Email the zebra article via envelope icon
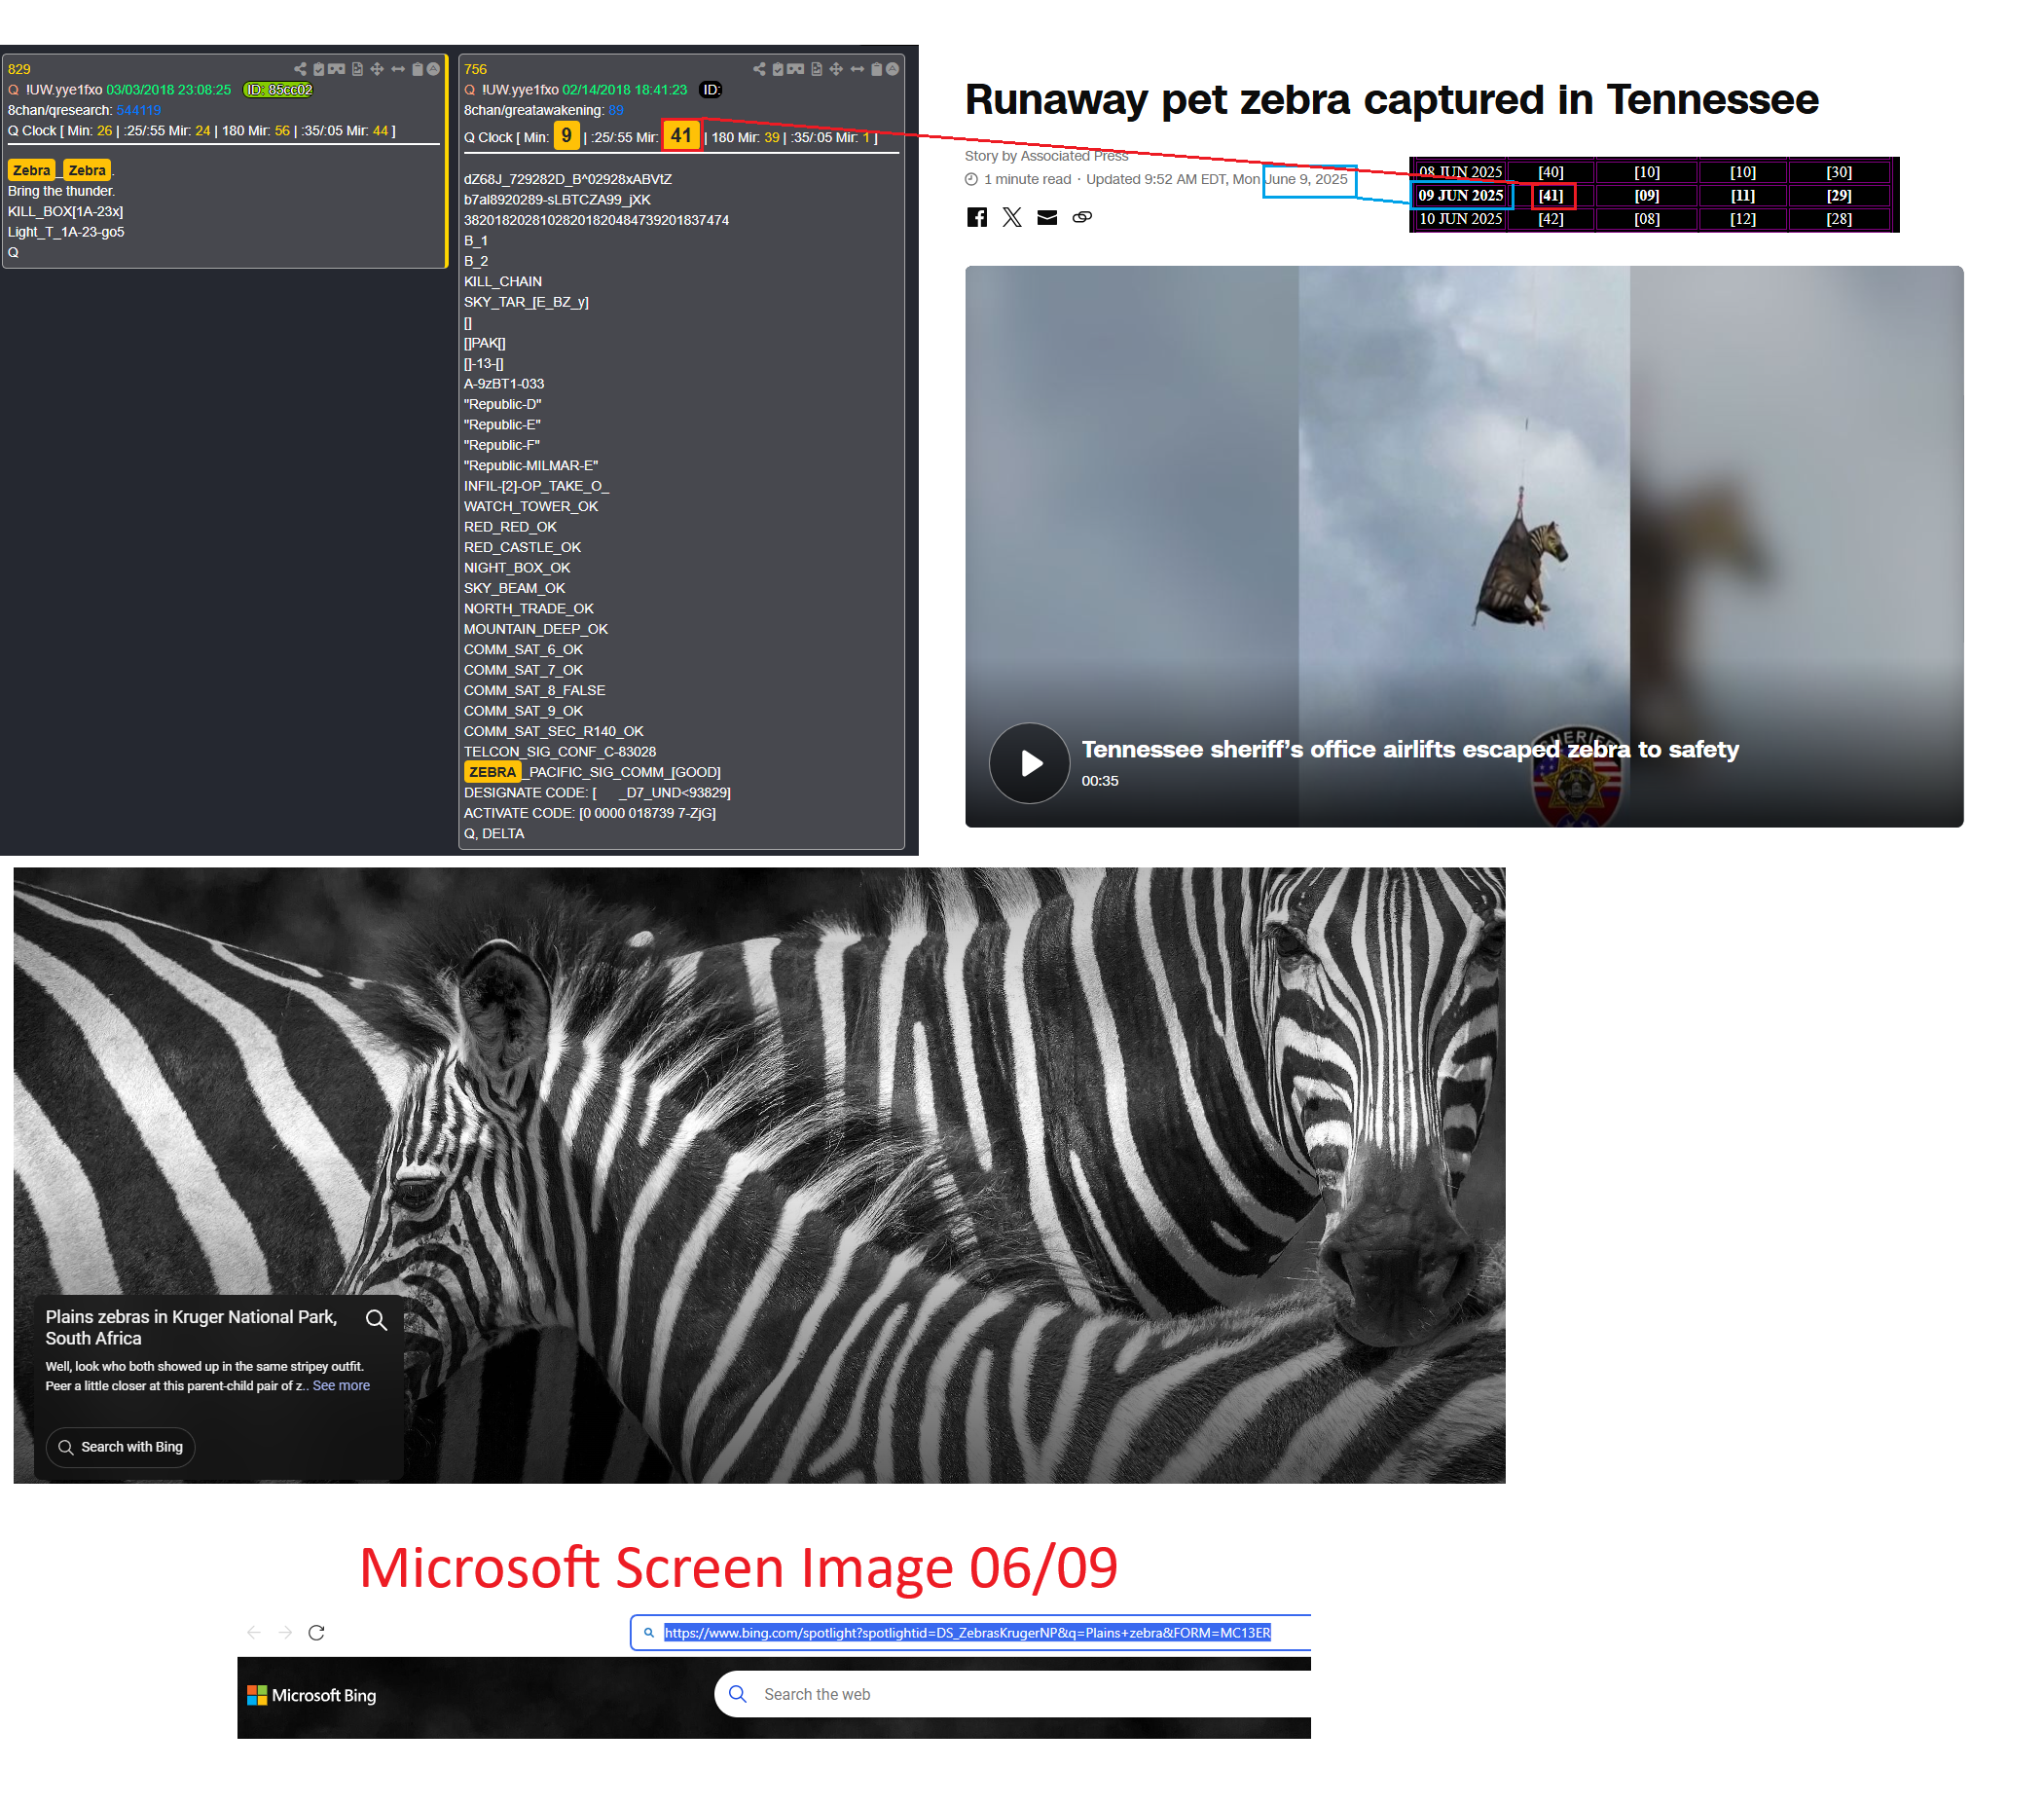2044x1805 pixels. coord(1047,217)
